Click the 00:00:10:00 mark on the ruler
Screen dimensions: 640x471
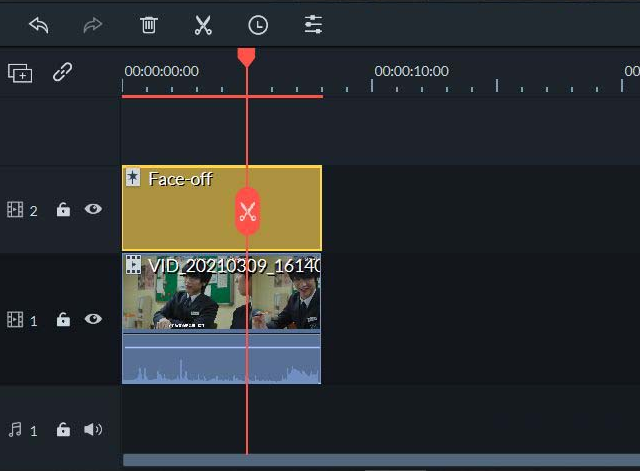(411, 71)
